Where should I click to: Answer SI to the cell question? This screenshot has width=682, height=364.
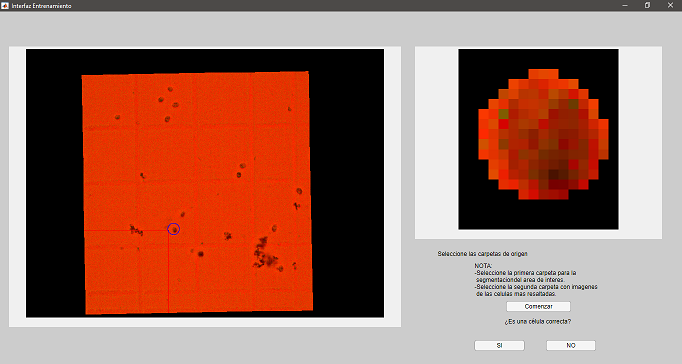coord(499,345)
